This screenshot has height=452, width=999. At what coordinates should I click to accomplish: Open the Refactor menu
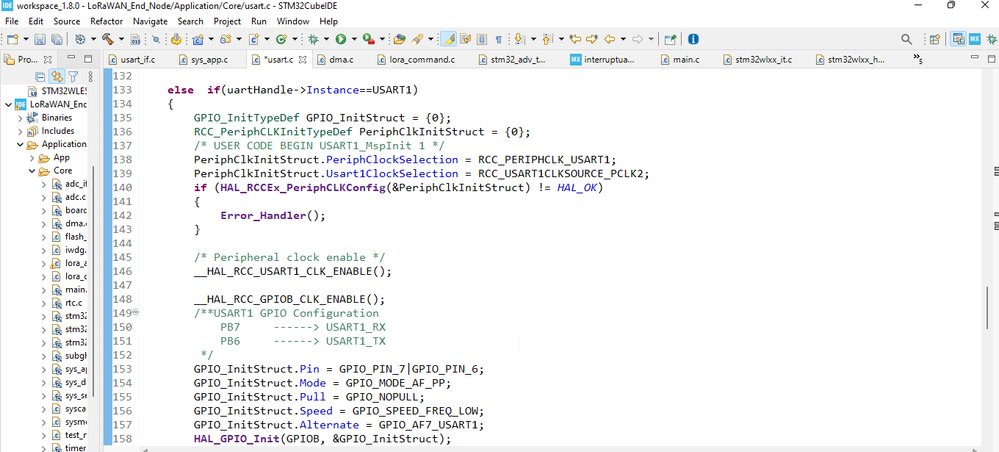point(106,21)
